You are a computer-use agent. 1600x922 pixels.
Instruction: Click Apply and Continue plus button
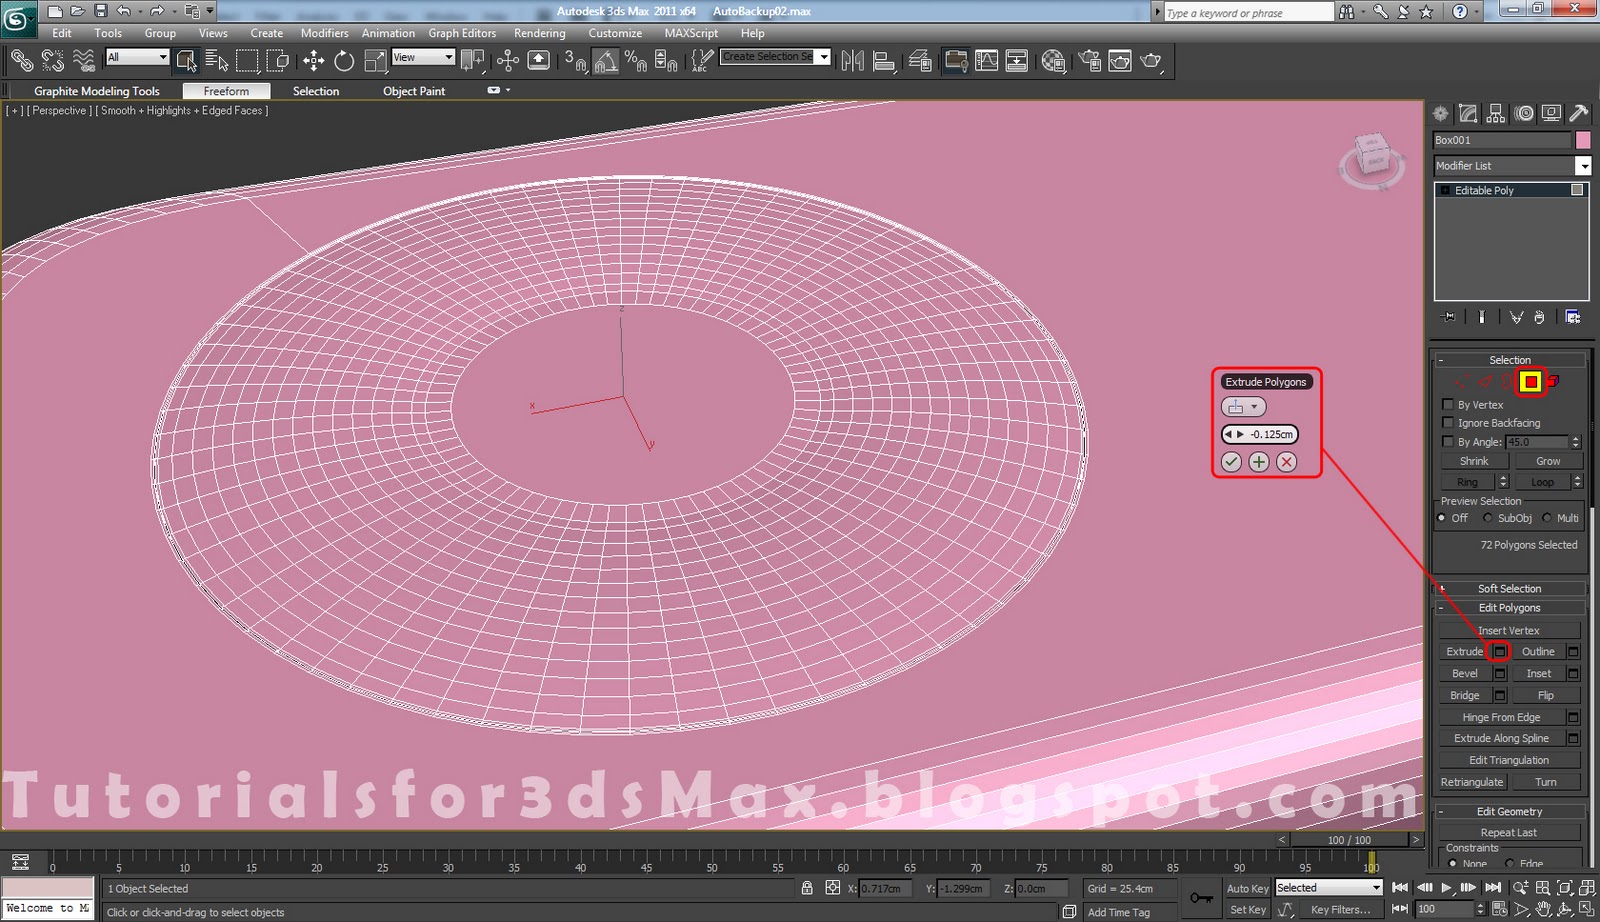pos(1259,462)
